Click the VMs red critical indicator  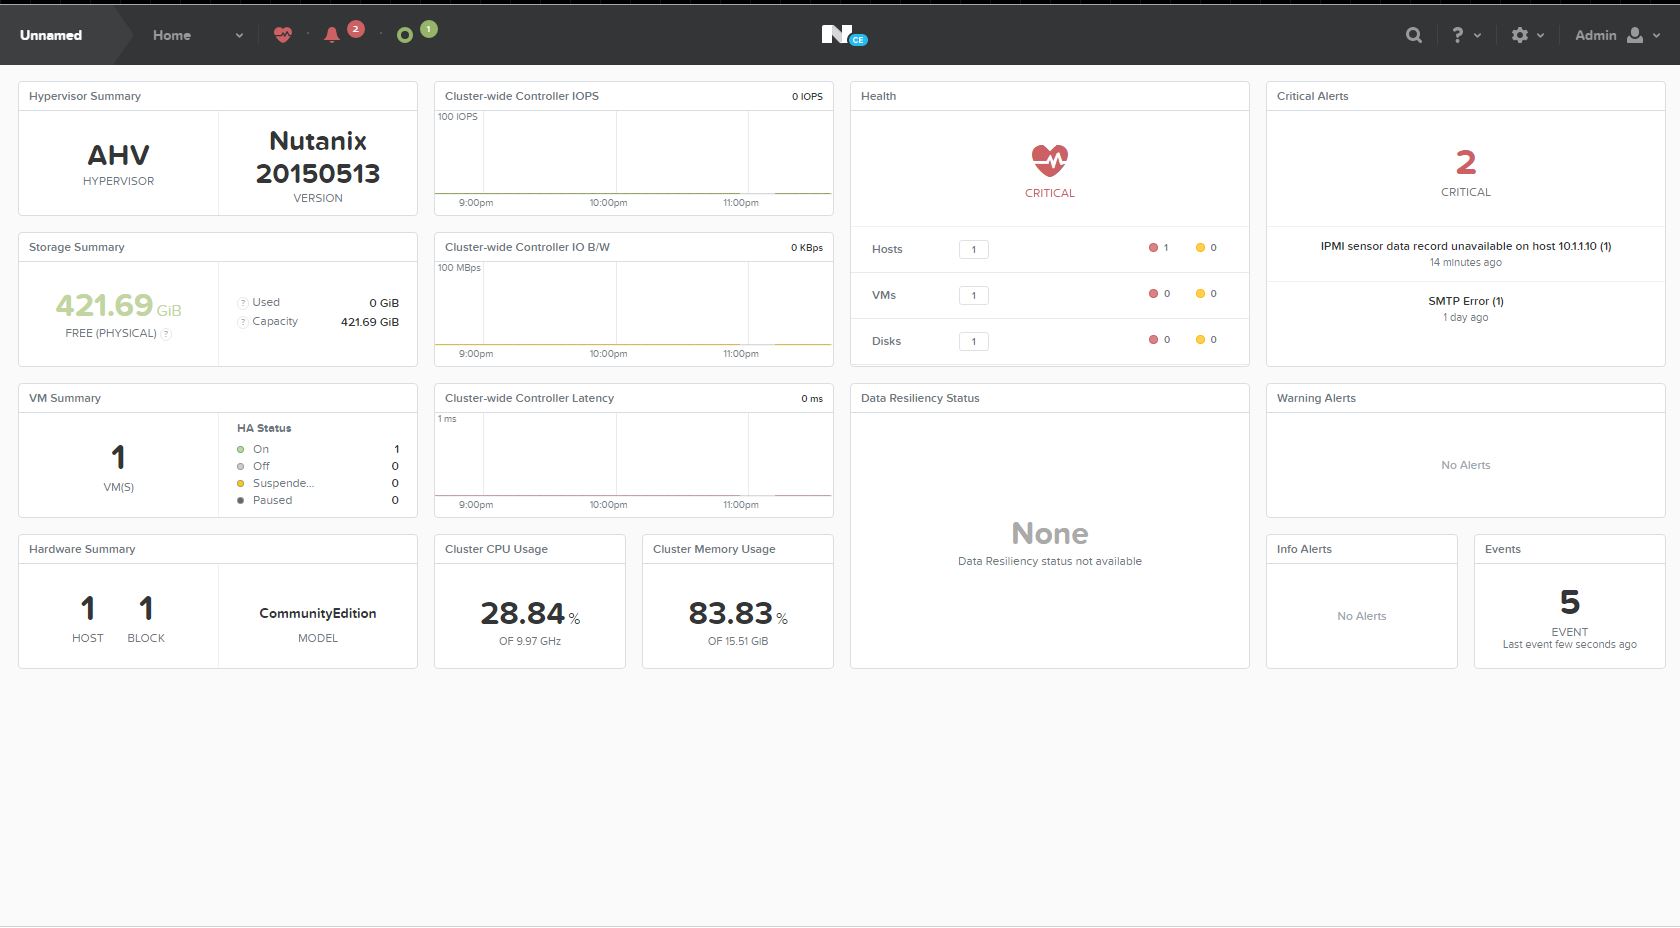click(1153, 294)
